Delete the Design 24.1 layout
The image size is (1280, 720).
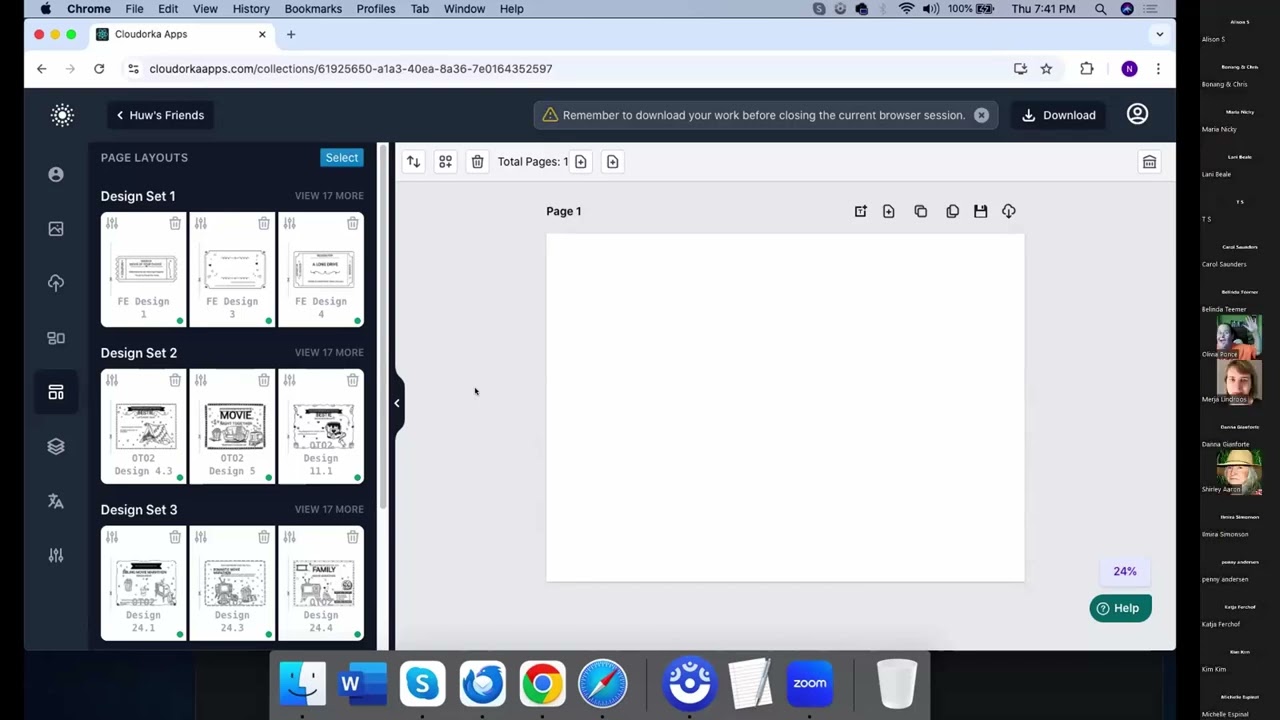(x=175, y=537)
